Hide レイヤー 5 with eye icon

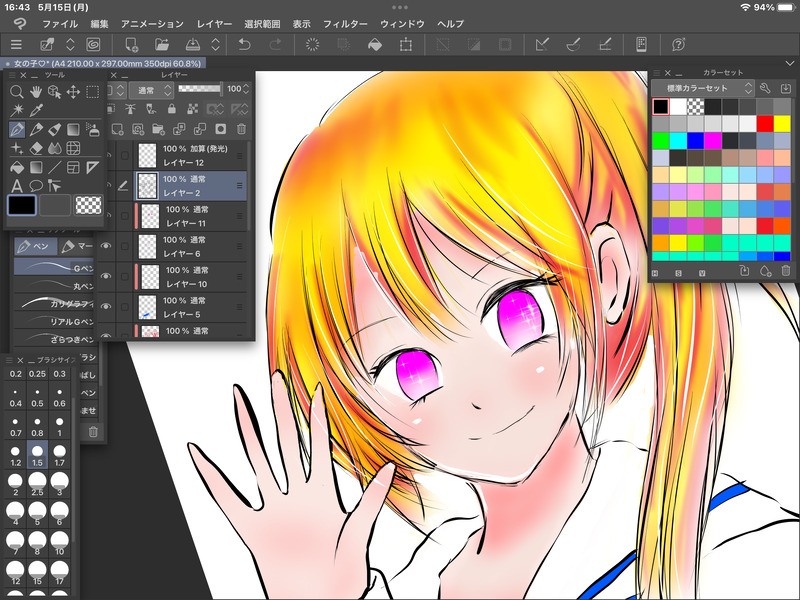(x=106, y=307)
